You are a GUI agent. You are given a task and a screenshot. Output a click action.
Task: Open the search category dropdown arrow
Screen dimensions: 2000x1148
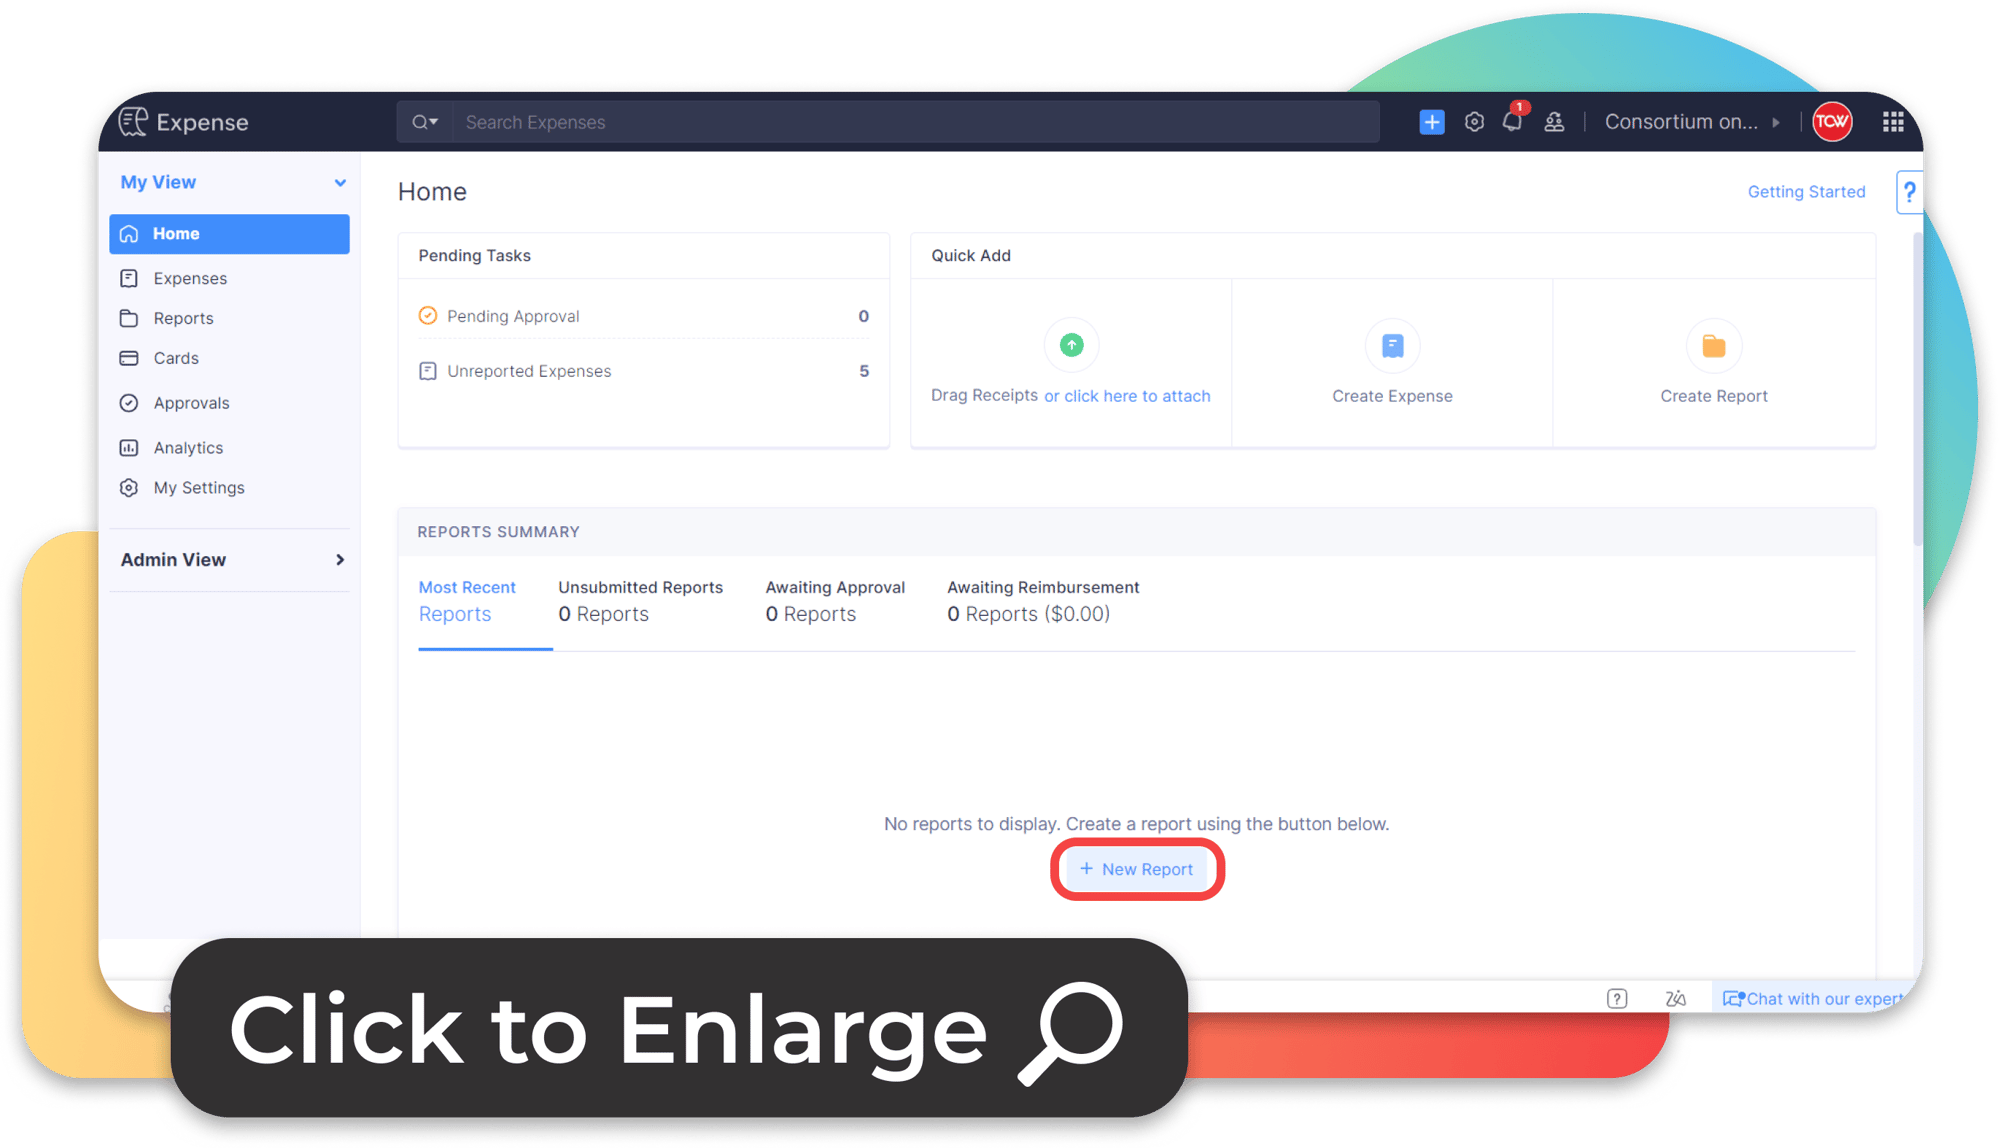pos(434,121)
